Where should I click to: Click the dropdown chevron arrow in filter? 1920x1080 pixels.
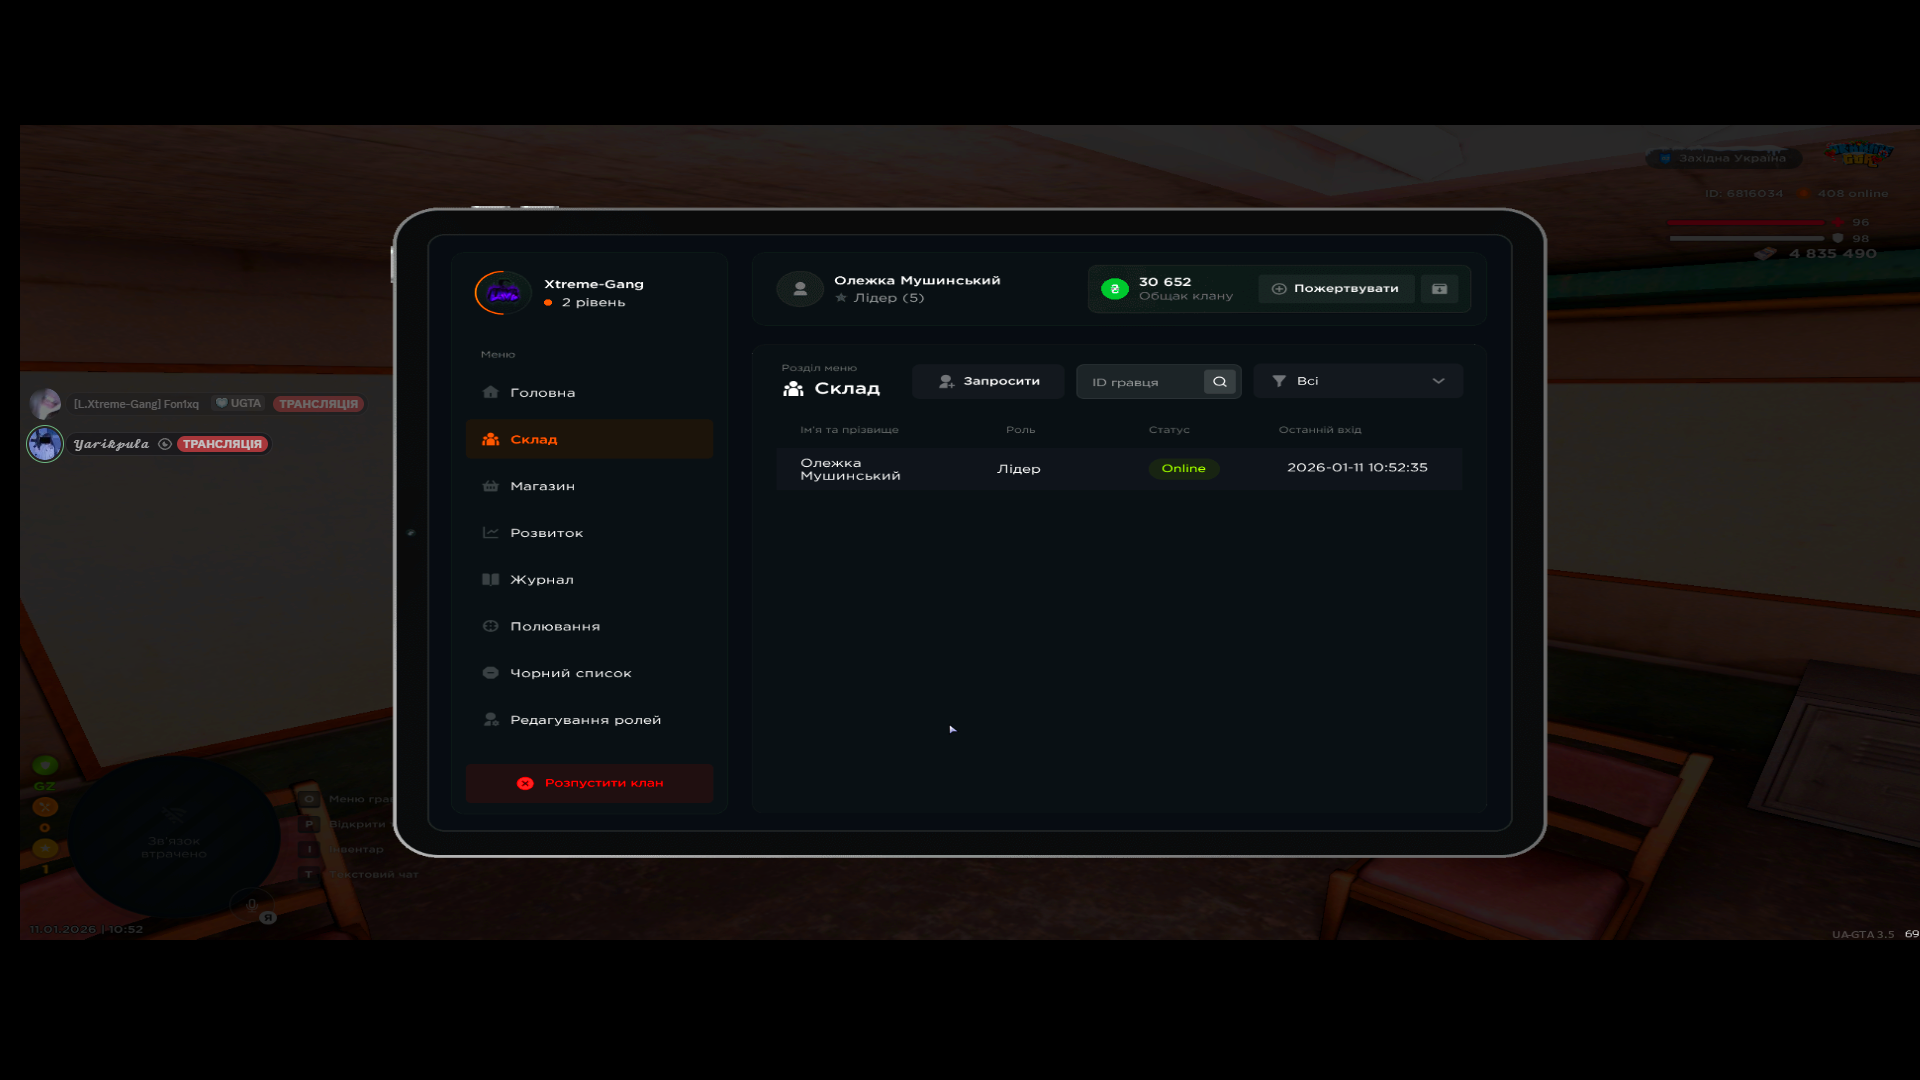(x=1438, y=381)
